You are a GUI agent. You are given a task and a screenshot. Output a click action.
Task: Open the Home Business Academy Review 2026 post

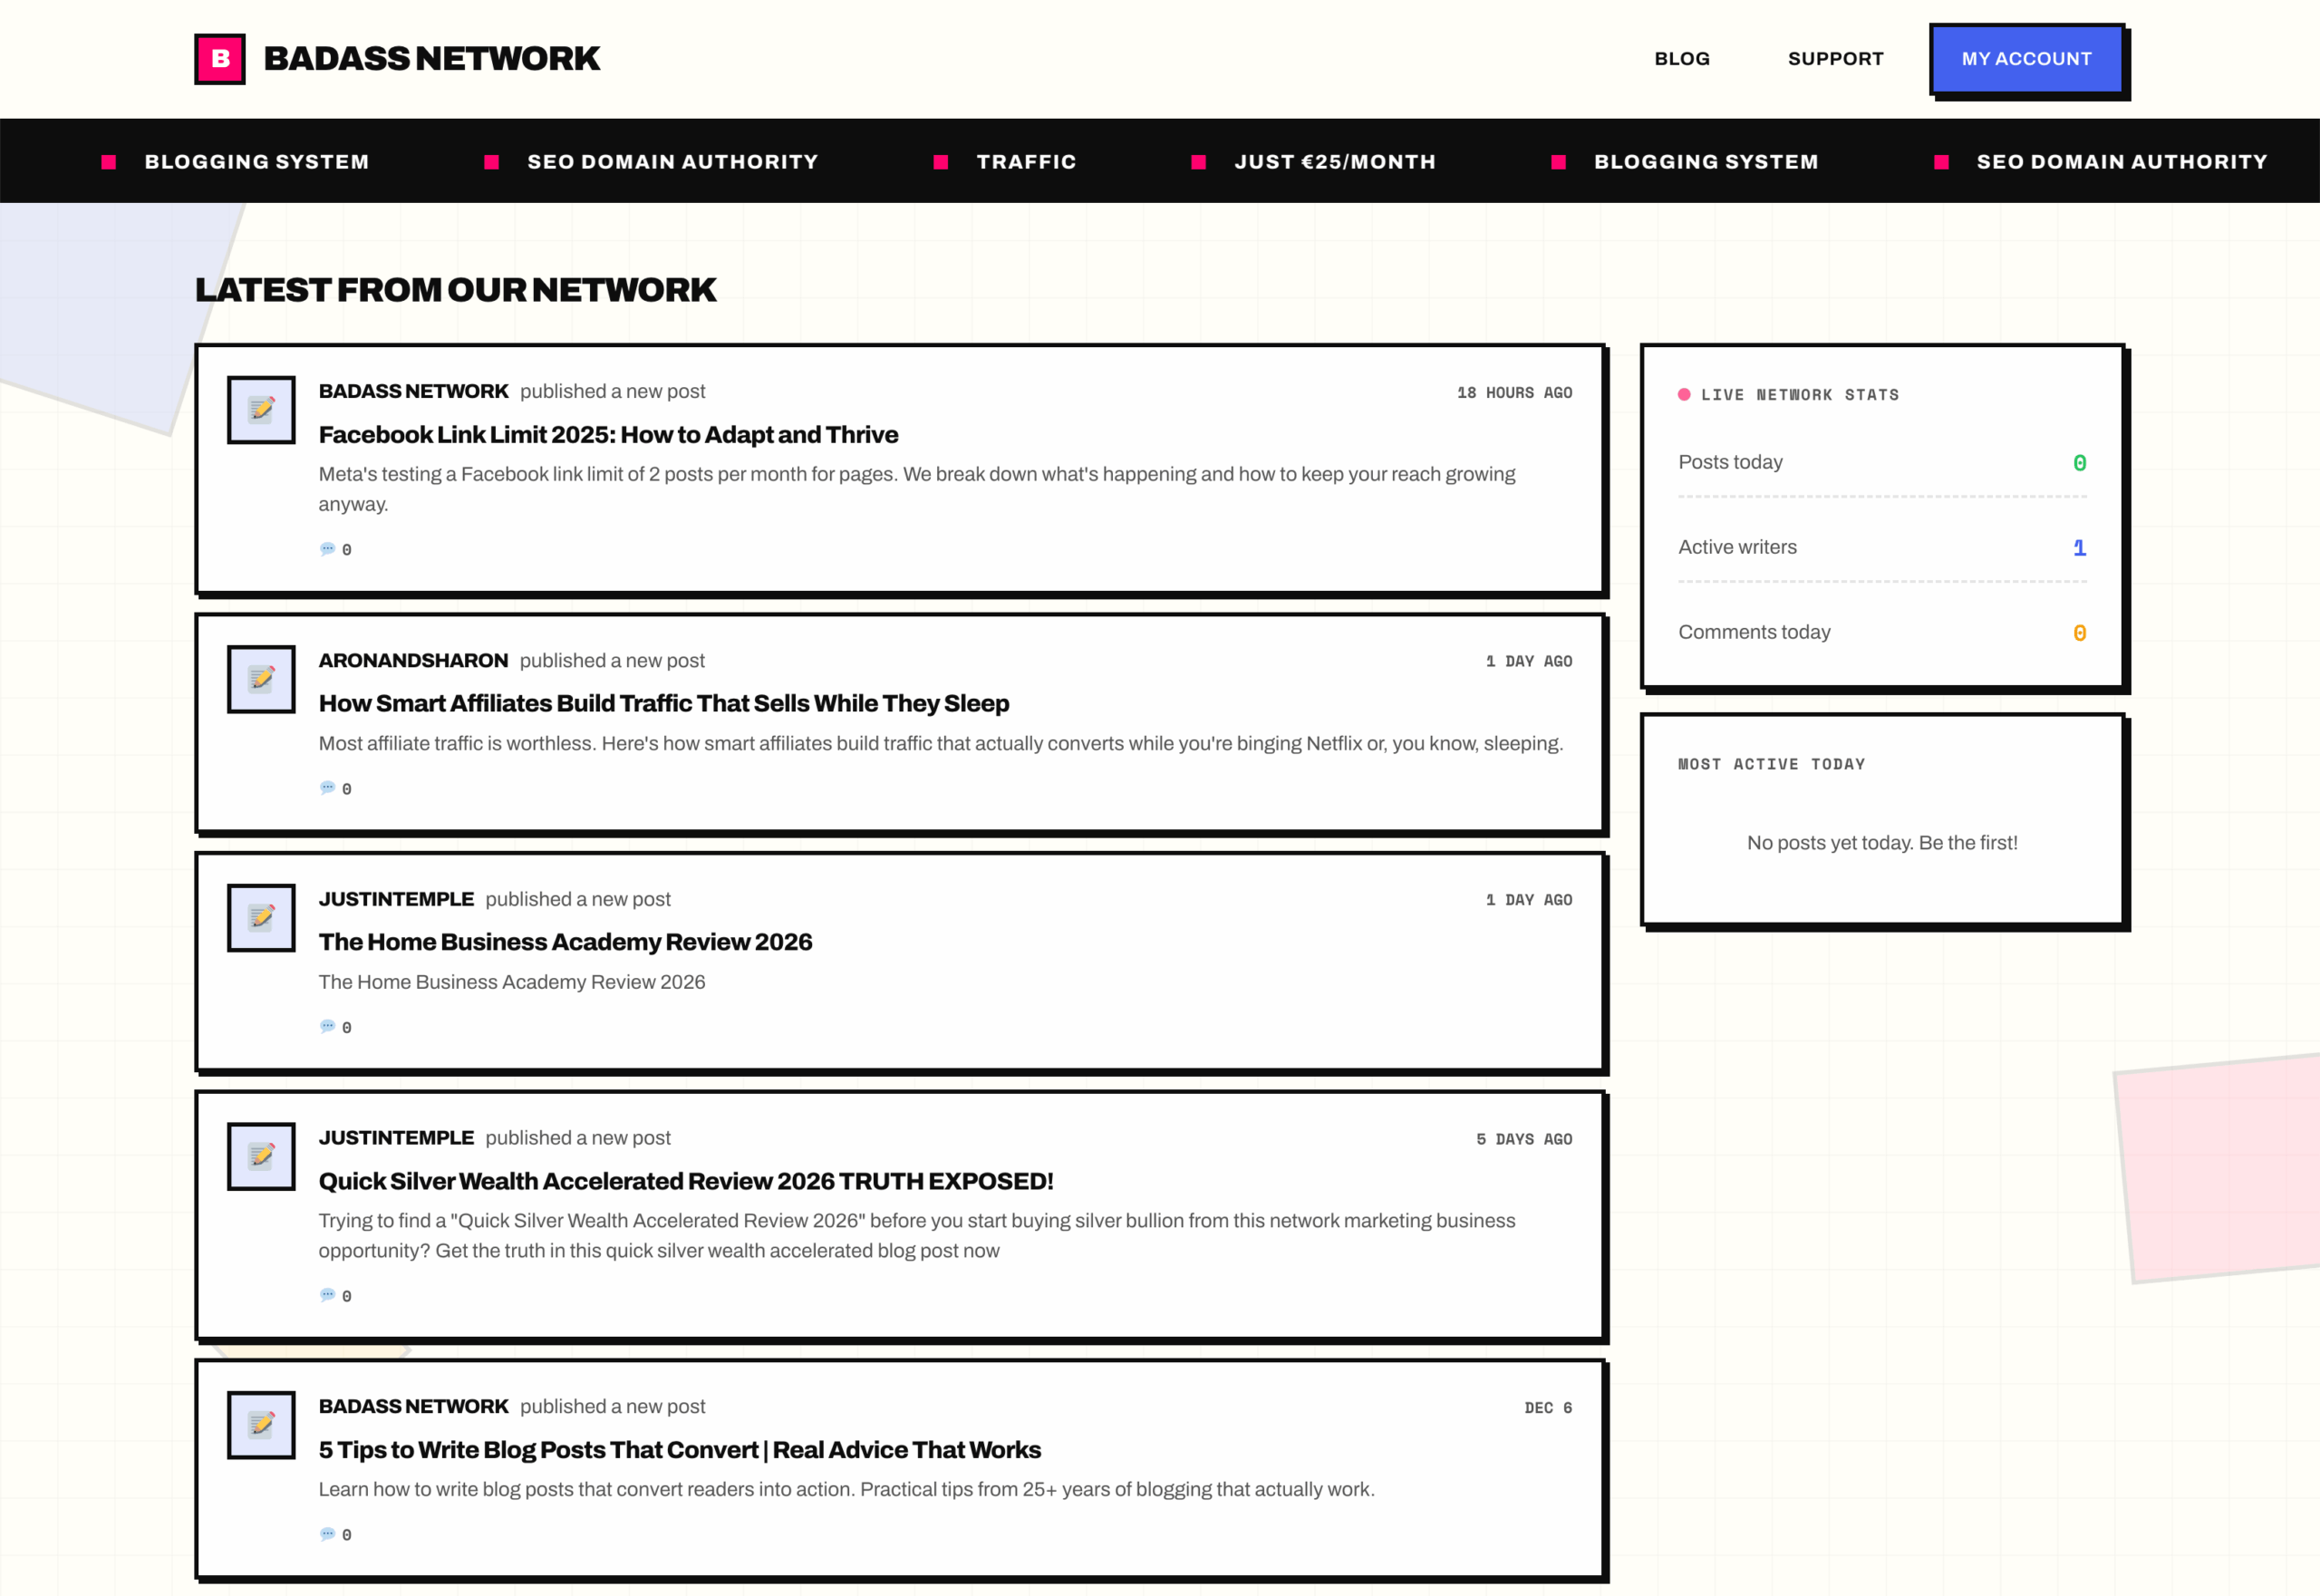click(x=565, y=941)
